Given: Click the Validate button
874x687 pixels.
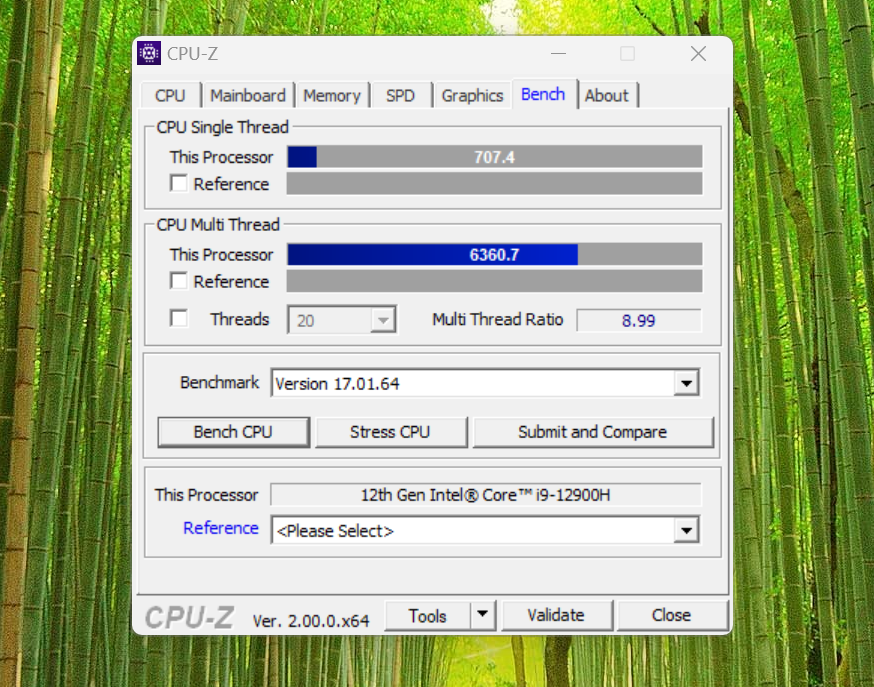Looking at the screenshot, I should 556,615.
